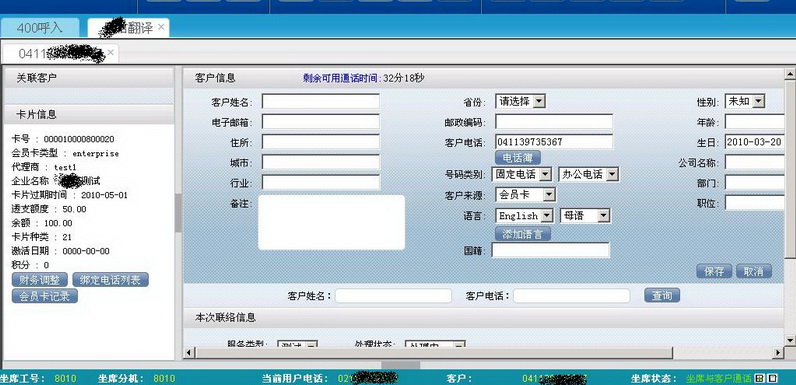
Task: Open the 固定电话 number type dropdown
Action: click(522, 175)
